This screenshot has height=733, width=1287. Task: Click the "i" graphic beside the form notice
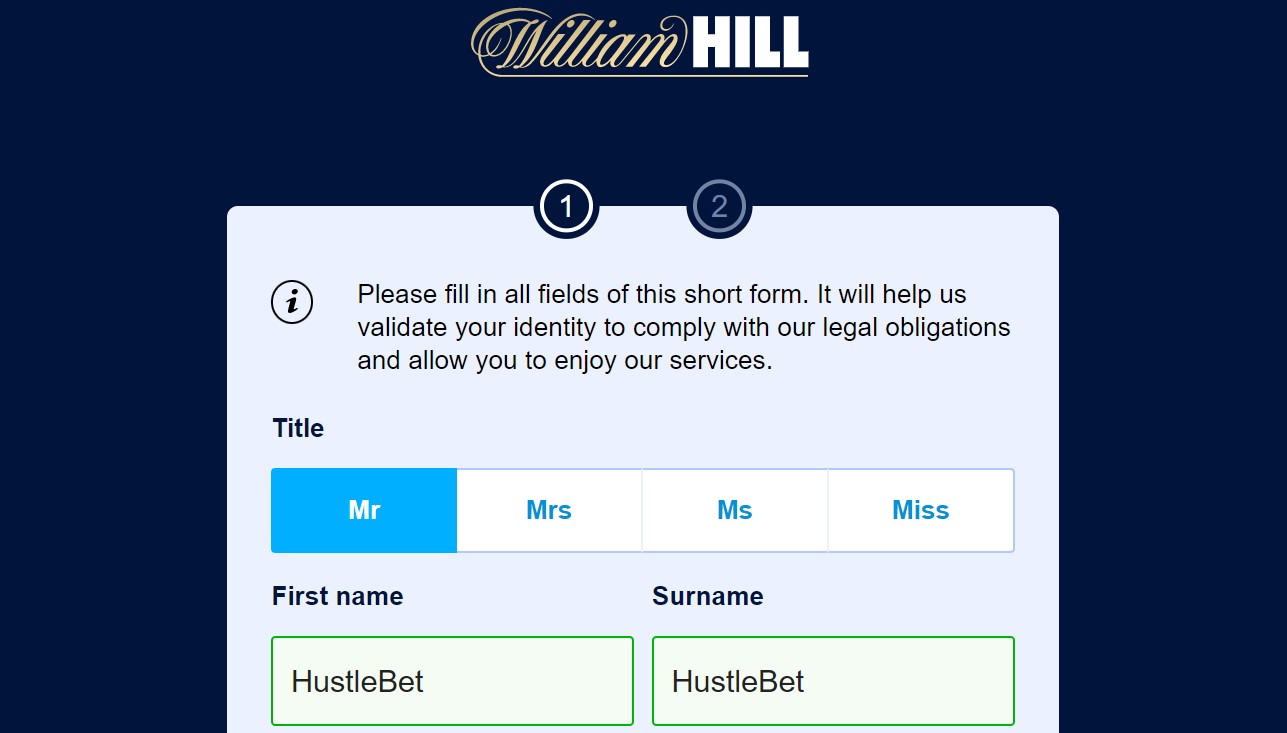click(x=292, y=302)
